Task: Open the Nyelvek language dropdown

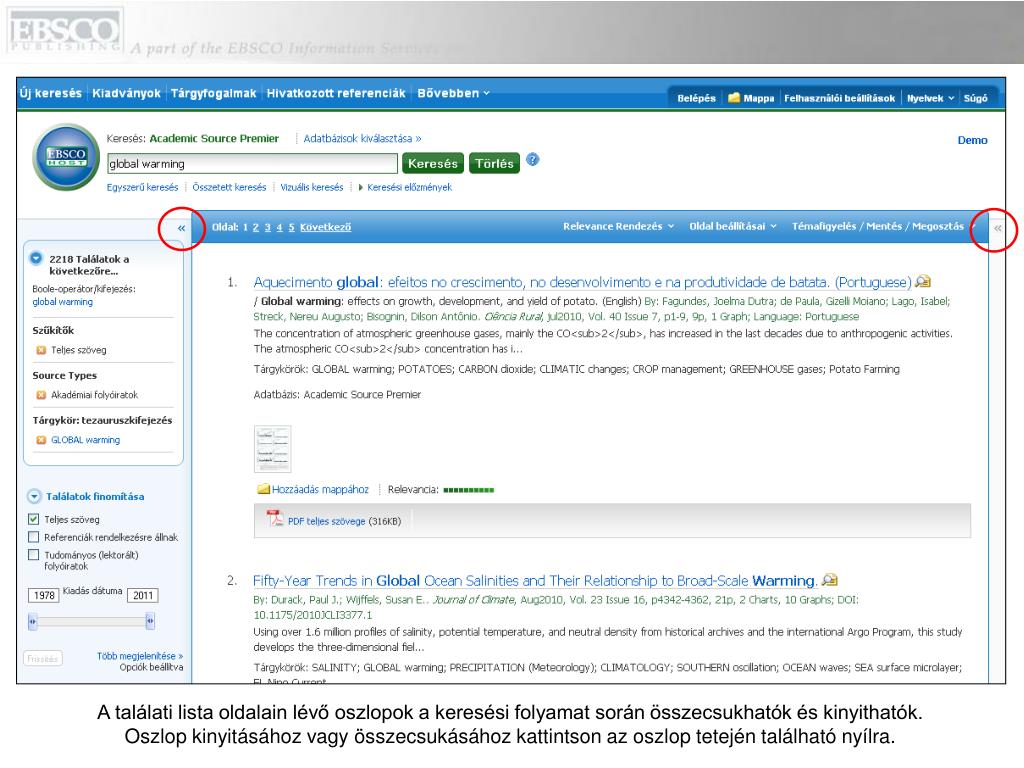Action: tap(930, 98)
